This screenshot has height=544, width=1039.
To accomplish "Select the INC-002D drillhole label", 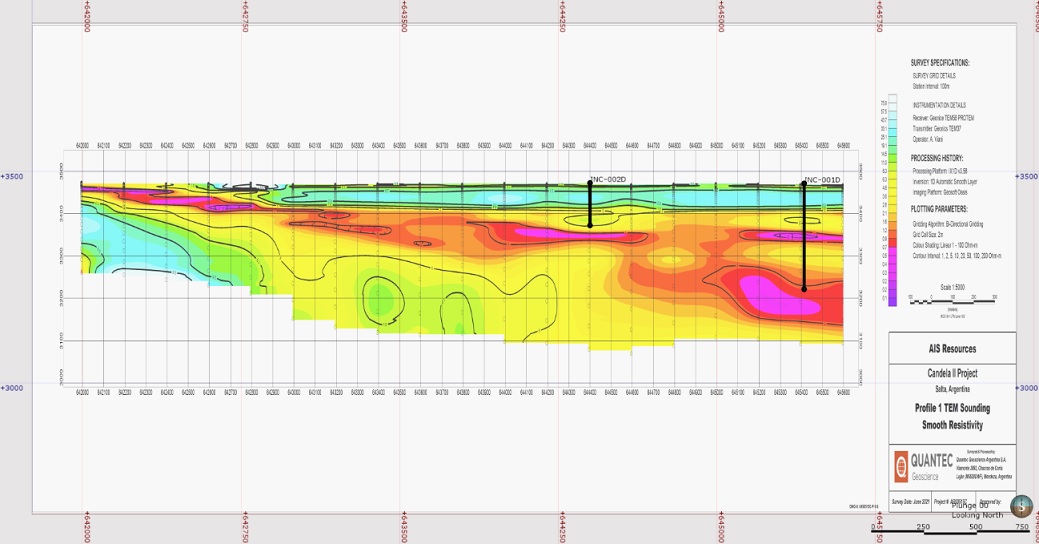I will coord(608,180).
